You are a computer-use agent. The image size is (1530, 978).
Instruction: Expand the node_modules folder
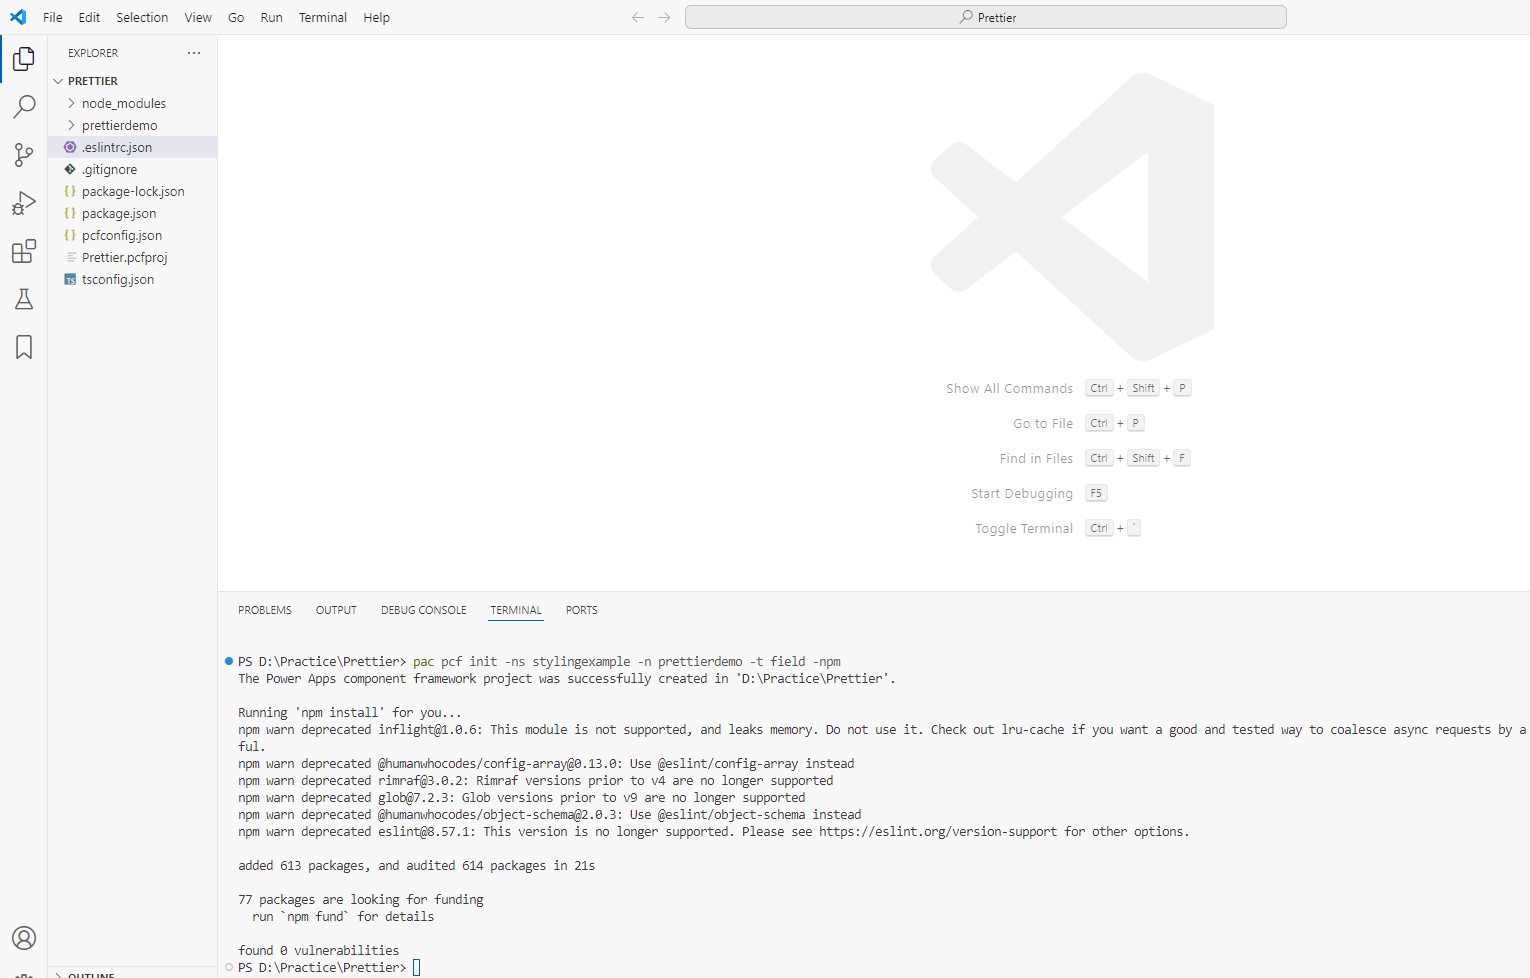click(123, 103)
